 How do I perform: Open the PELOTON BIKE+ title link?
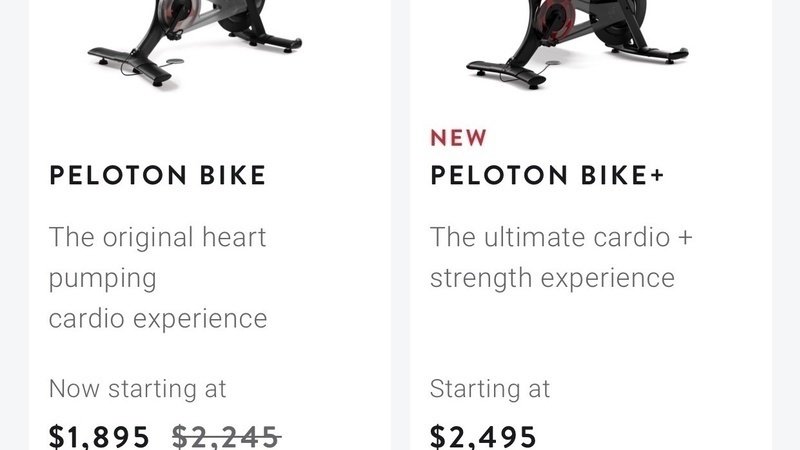pos(547,176)
